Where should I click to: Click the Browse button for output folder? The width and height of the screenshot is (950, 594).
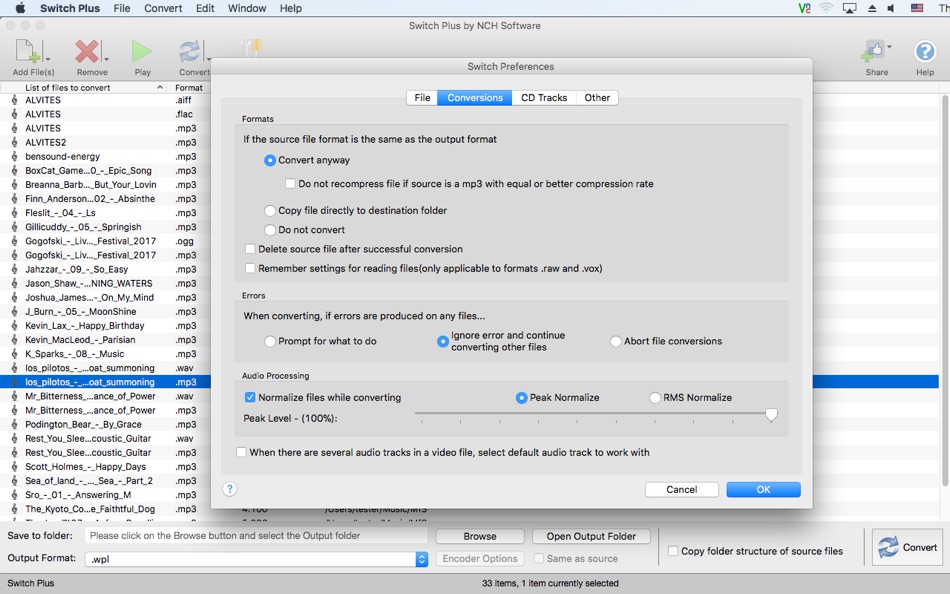[x=480, y=536]
